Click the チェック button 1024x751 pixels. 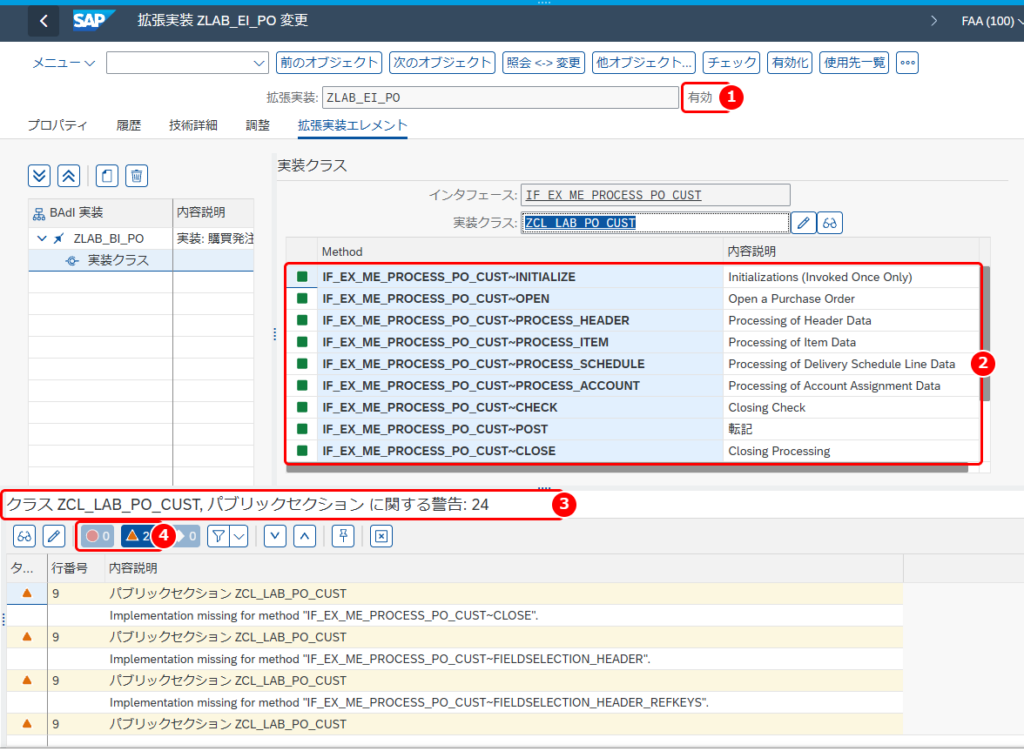(731, 63)
